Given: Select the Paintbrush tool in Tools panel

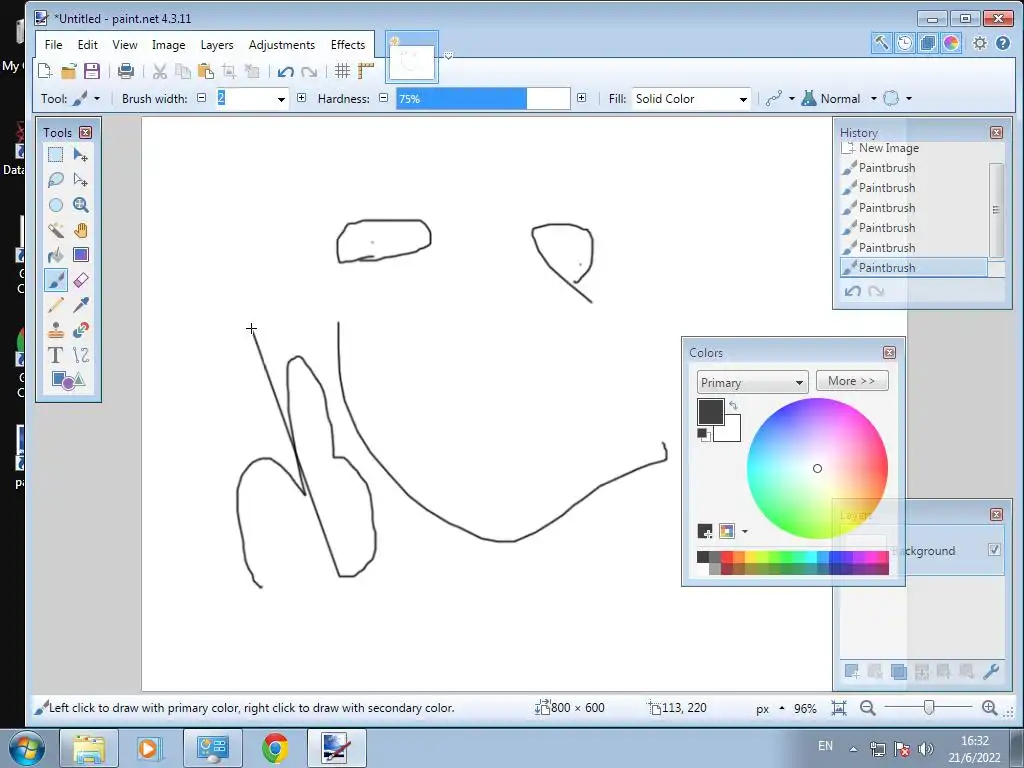Looking at the screenshot, I should coord(56,280).
